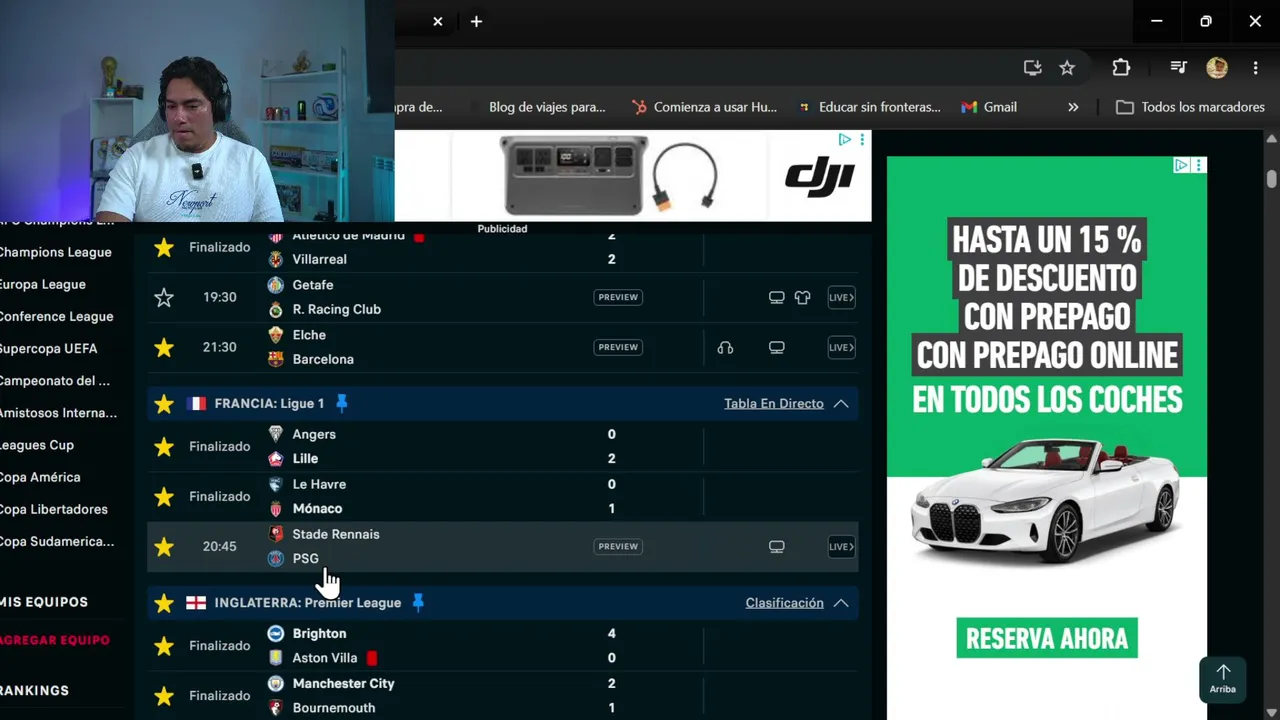The image size is (1280, 720).
Task: Click the page vertical scrollbar thumb
Action: click(1271, 179)
